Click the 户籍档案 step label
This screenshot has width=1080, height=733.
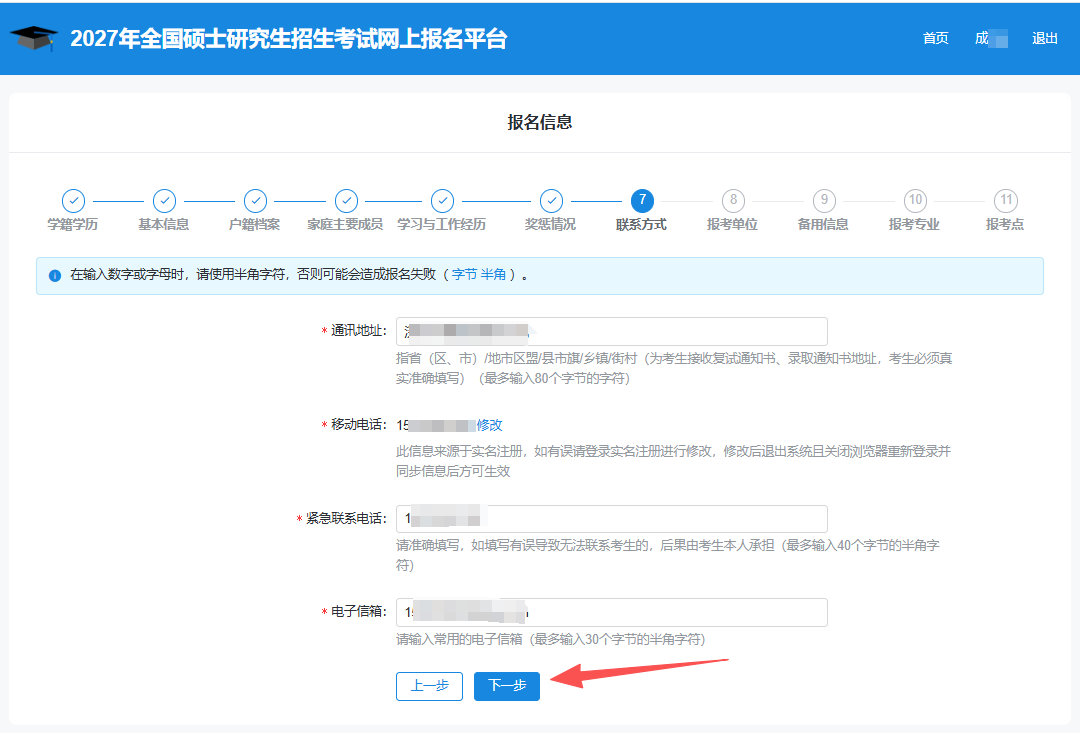click(x=254, y=225)
